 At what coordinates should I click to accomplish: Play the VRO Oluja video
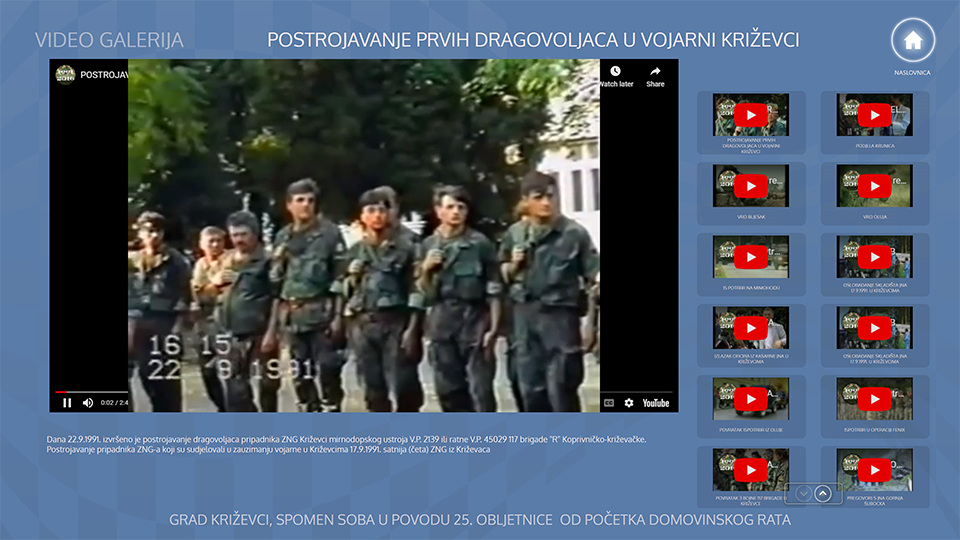pos(875,187)
